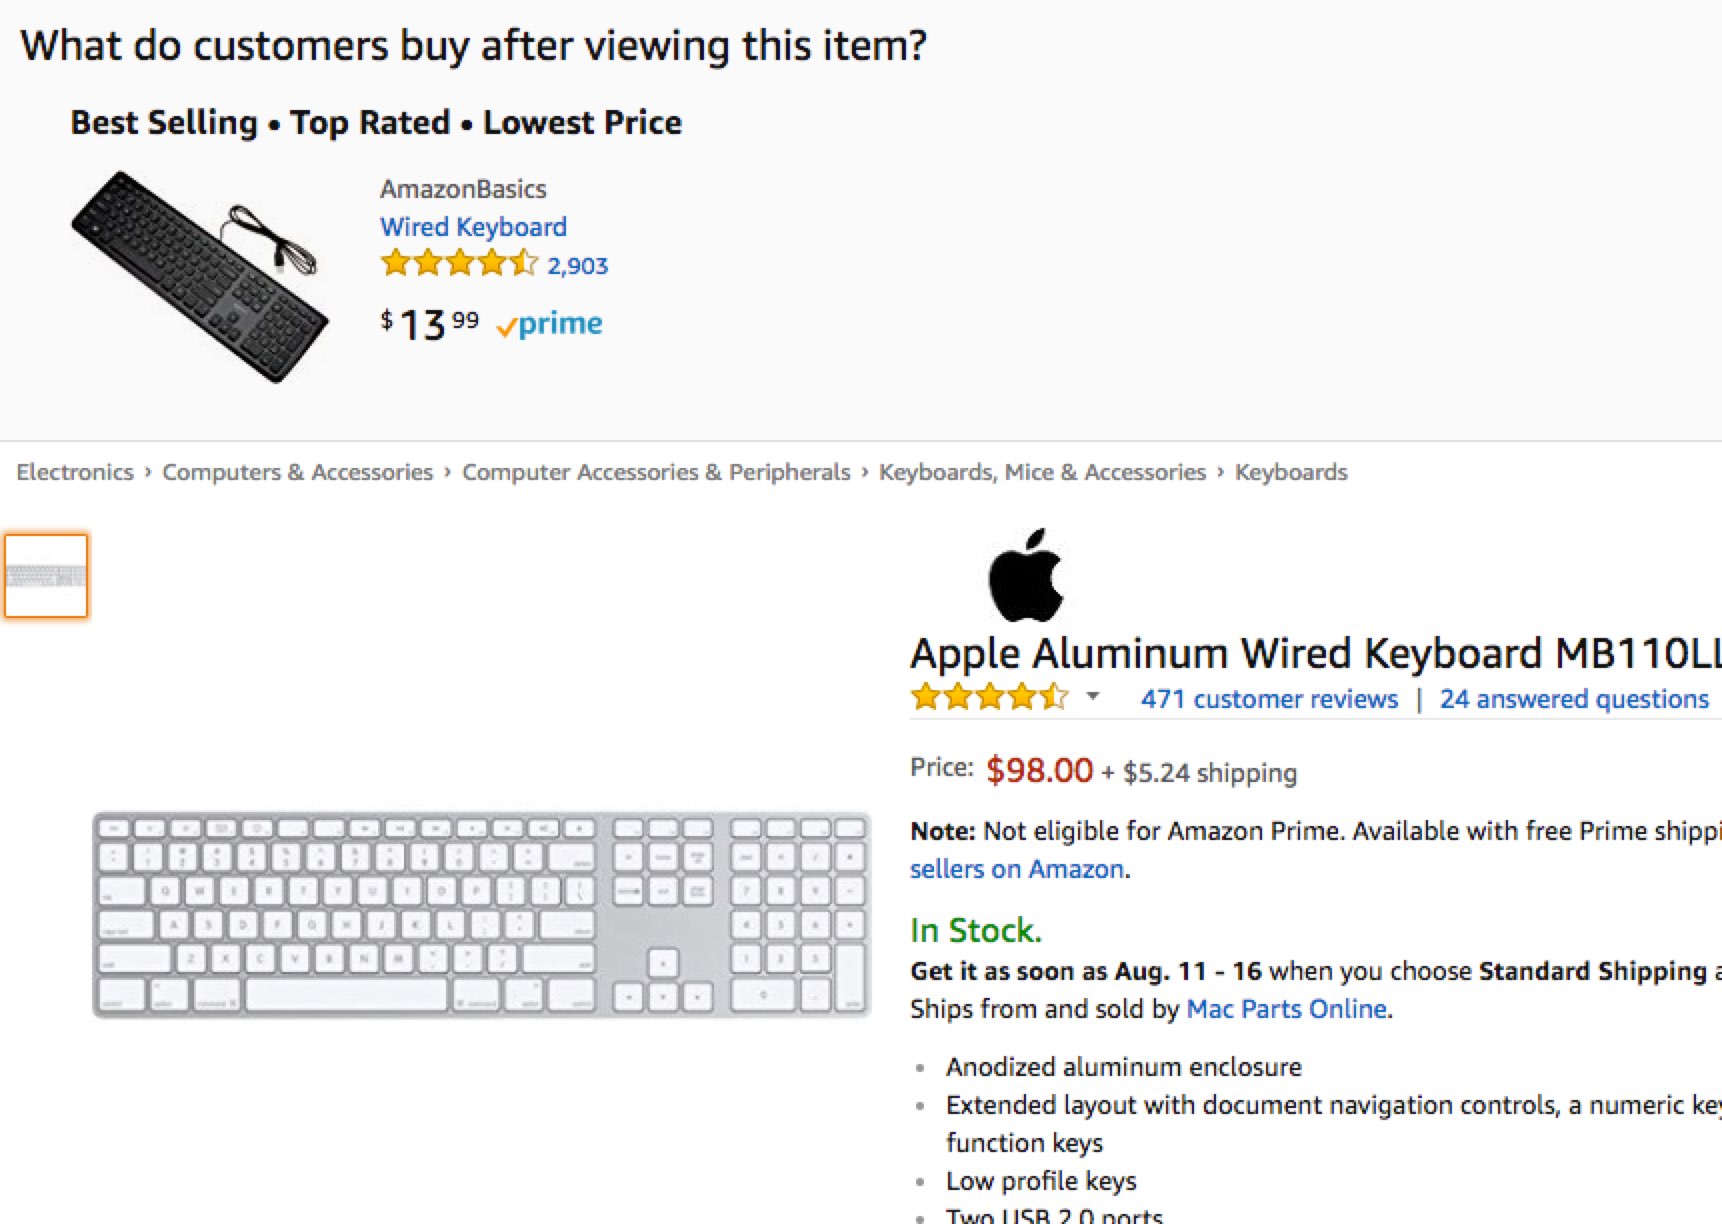Screen dimensions: 1722x1224
Task: Navigate to Computers & Accessories breadcrumb
Action: click(x=297, y=472)
